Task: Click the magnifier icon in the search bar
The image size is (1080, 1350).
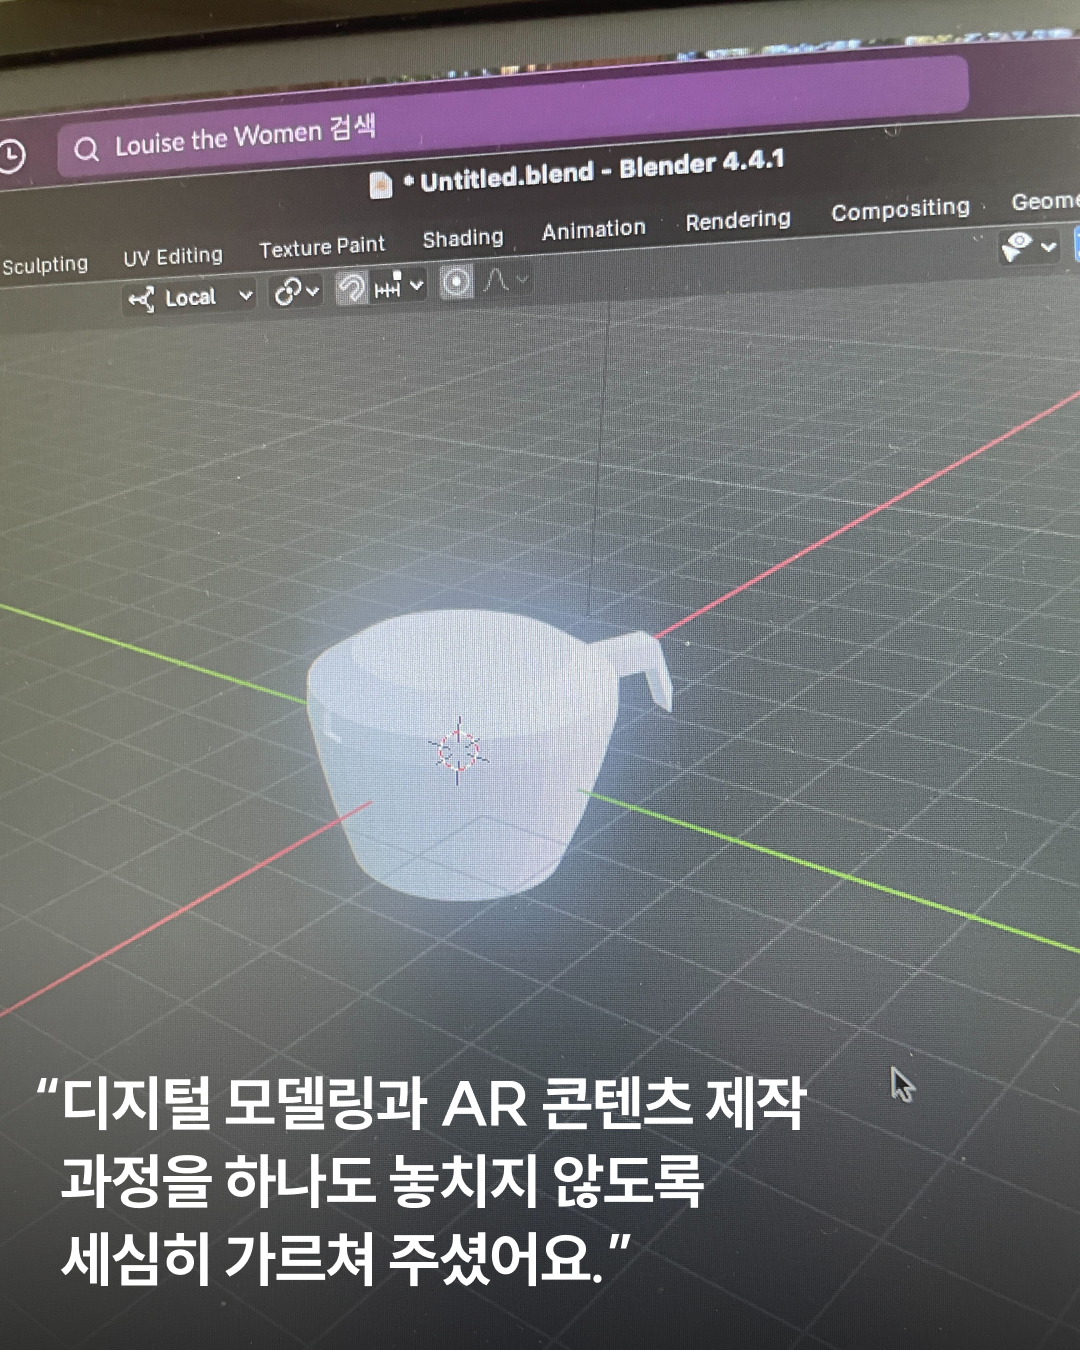Action: (87, 149)
